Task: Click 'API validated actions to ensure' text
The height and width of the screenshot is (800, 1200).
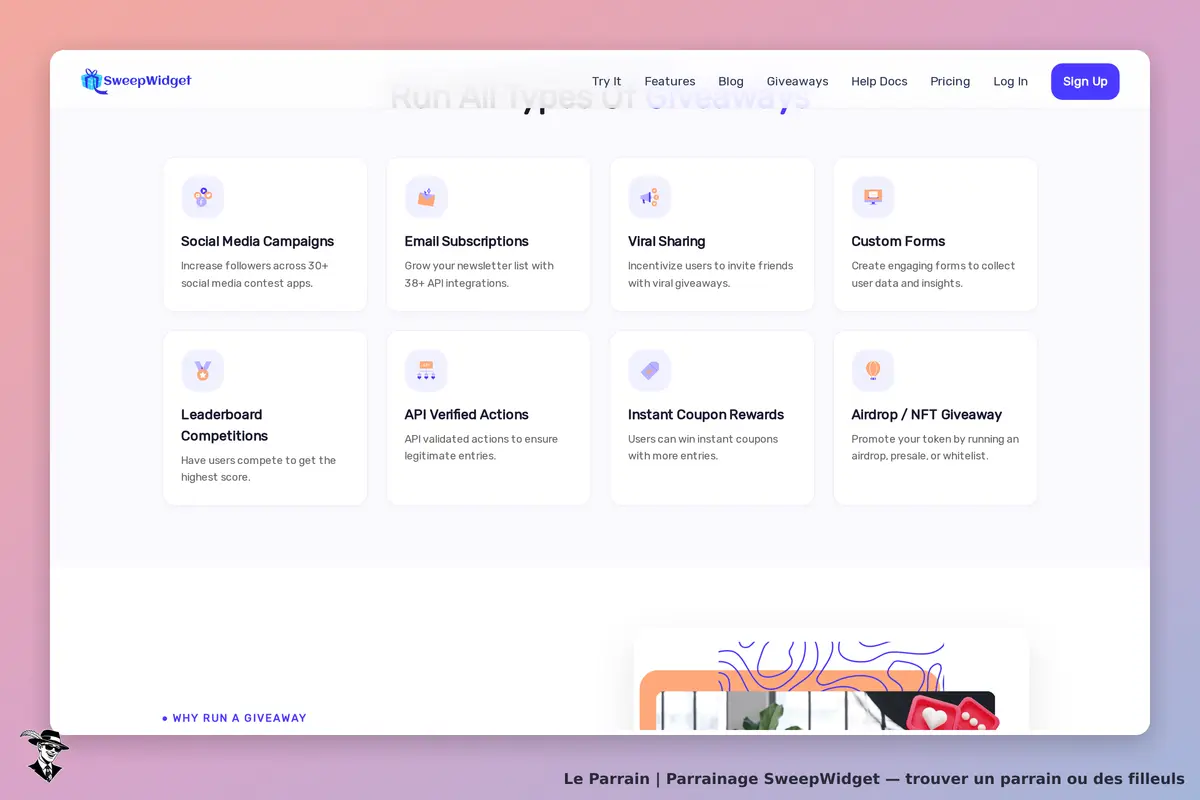Action: tap(481, 439)
